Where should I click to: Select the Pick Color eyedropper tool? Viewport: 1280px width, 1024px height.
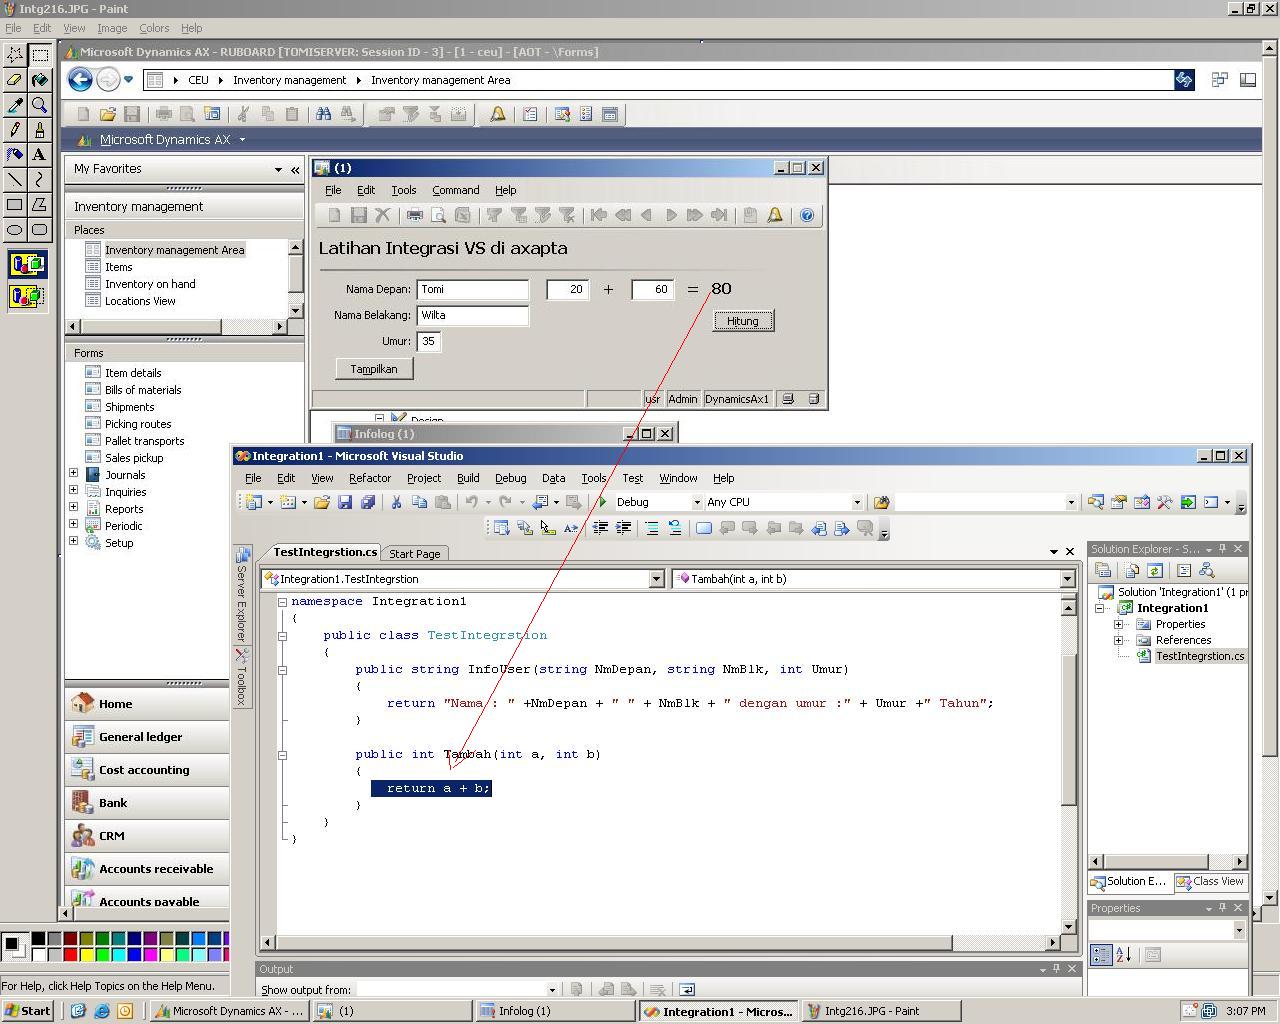point(15,105)
